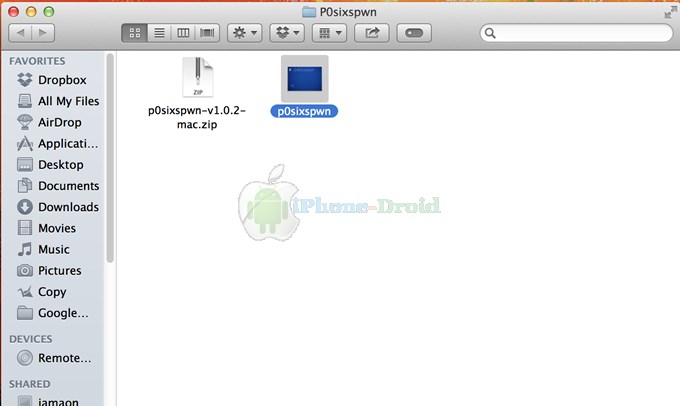The height and width of the screenshot is (406, 680).
Task: Switch to list view mode
Action: tap(158, 33)
